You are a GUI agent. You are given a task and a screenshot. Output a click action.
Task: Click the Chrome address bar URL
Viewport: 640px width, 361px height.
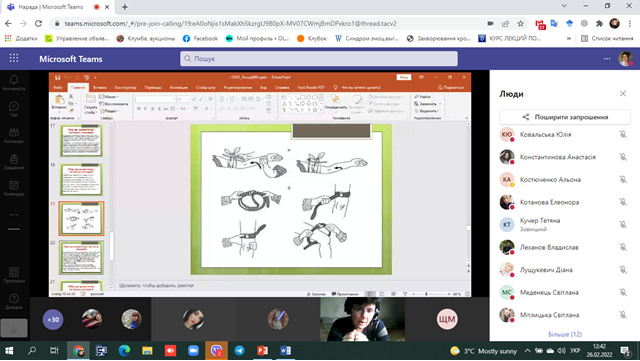point(231,23)
